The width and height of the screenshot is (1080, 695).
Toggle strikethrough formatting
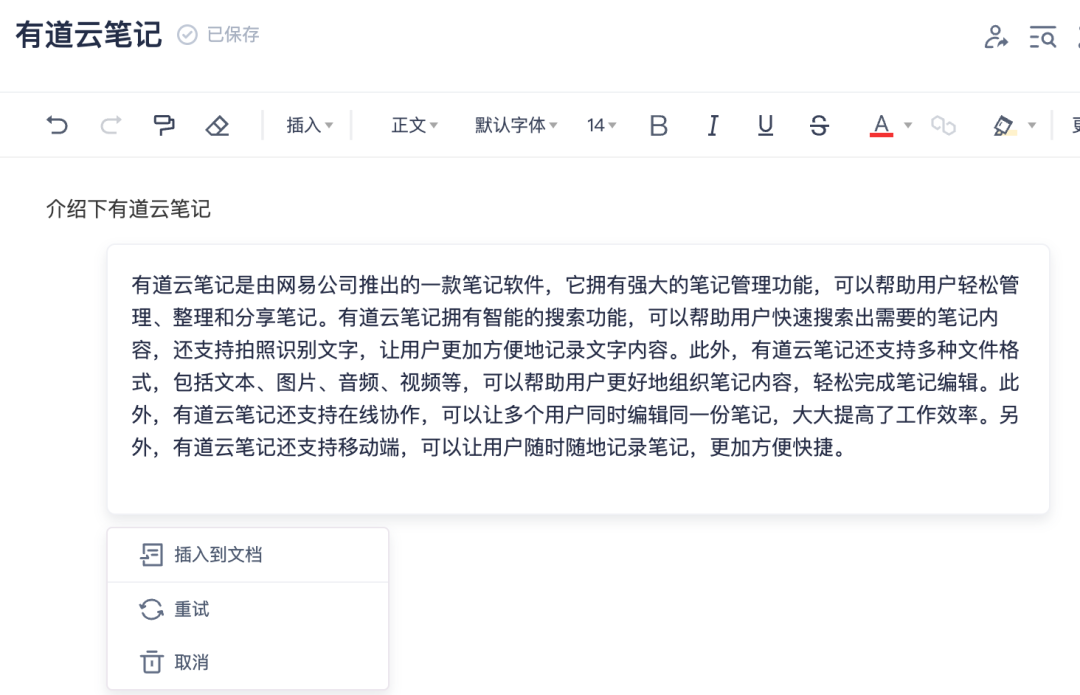[819, 125]
